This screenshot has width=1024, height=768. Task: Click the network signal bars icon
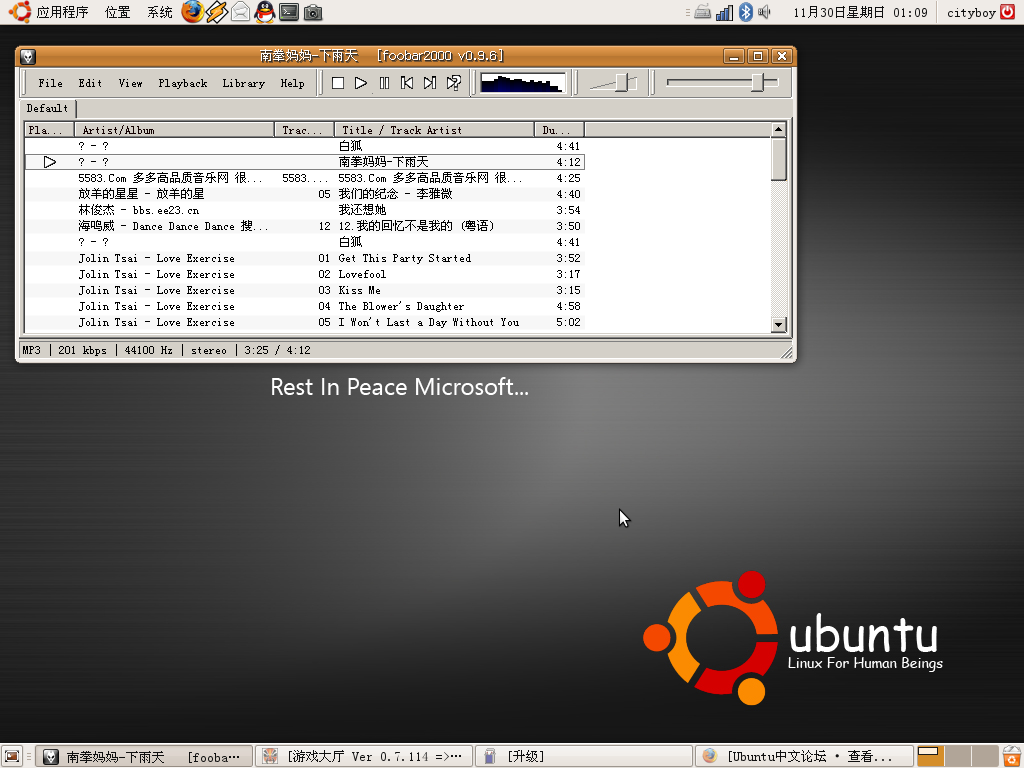[724, 12]
